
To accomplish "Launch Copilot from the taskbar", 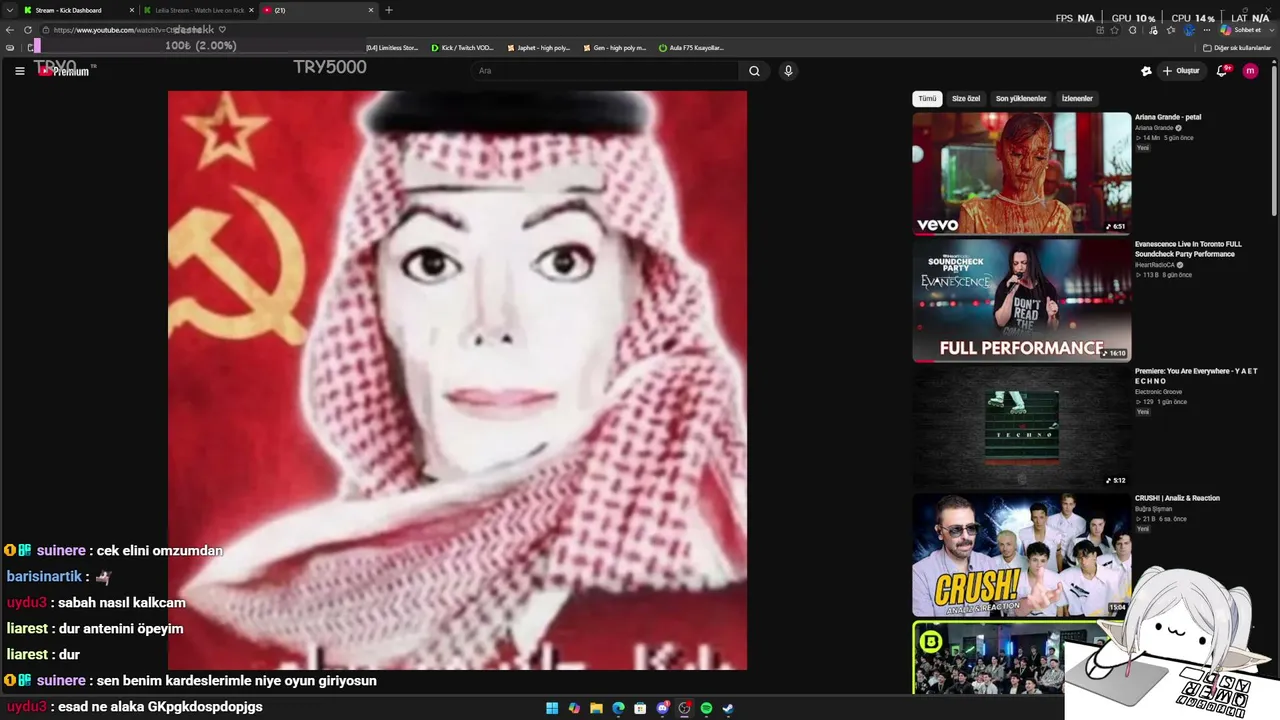I will 574,708.
